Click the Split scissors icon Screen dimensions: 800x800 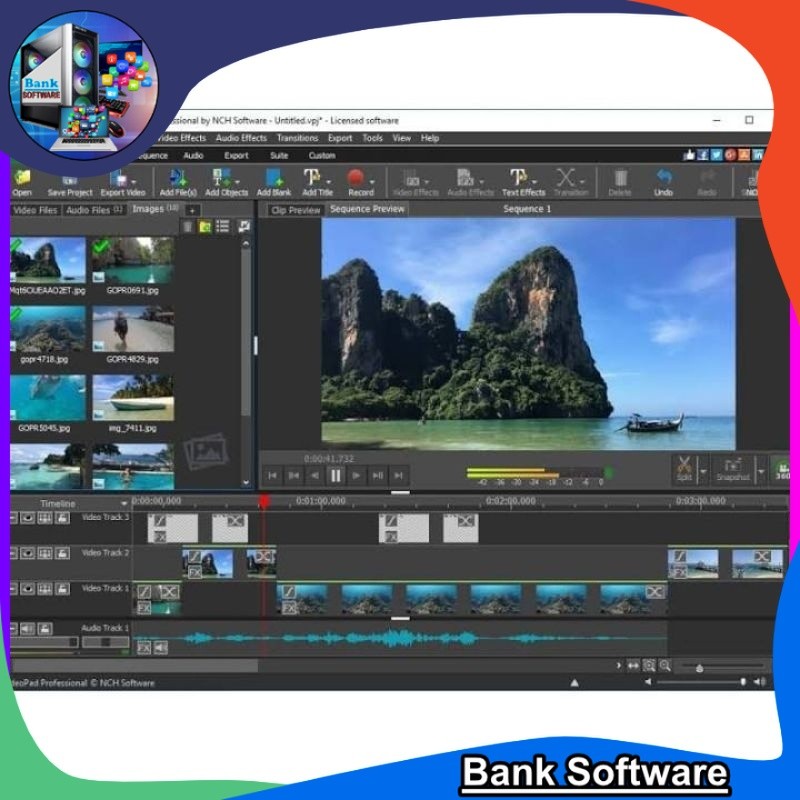pyautogui.click(x=684, y=467)
